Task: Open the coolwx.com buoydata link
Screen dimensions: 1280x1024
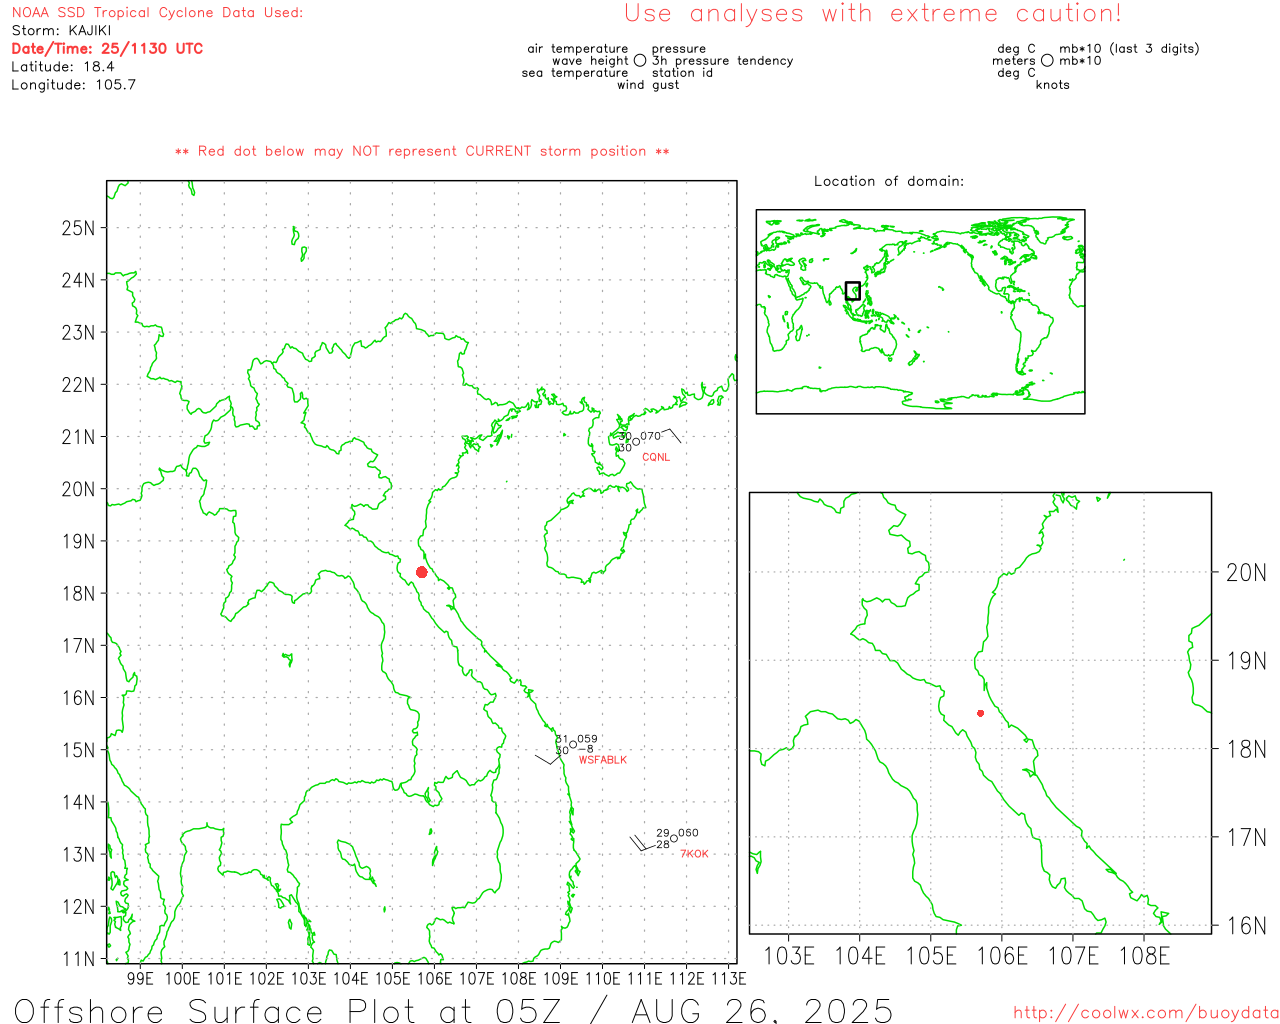Action: click(1146, 1013)
